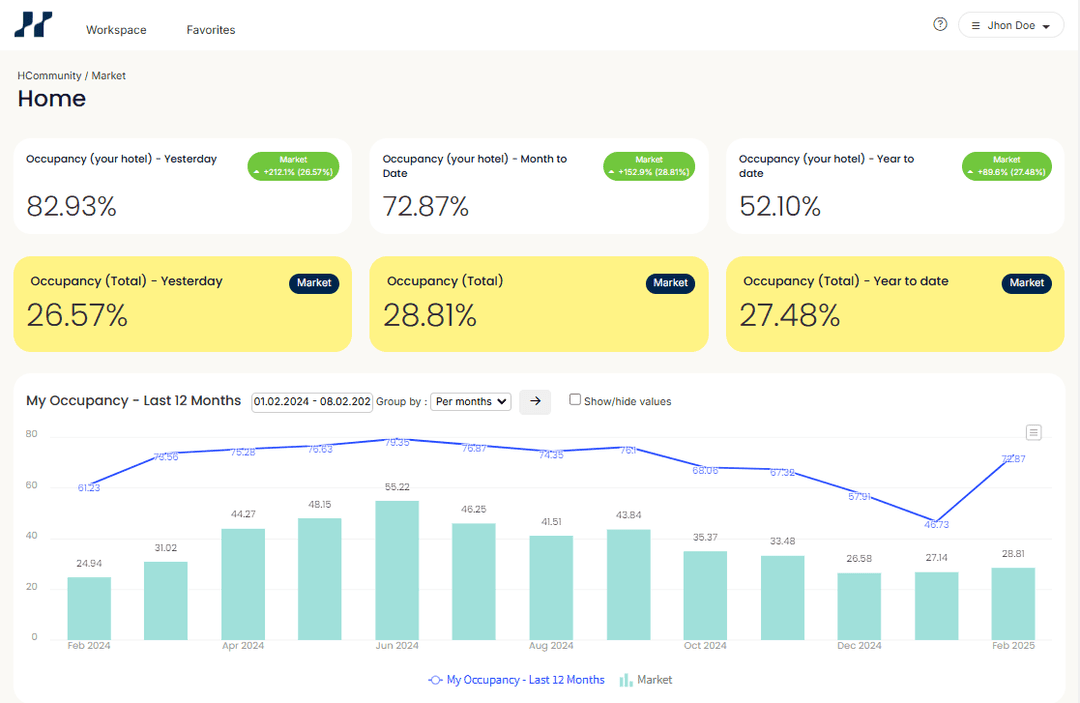
Task: Expand the Per months group-by dropdown
Action: coord(471,401)
